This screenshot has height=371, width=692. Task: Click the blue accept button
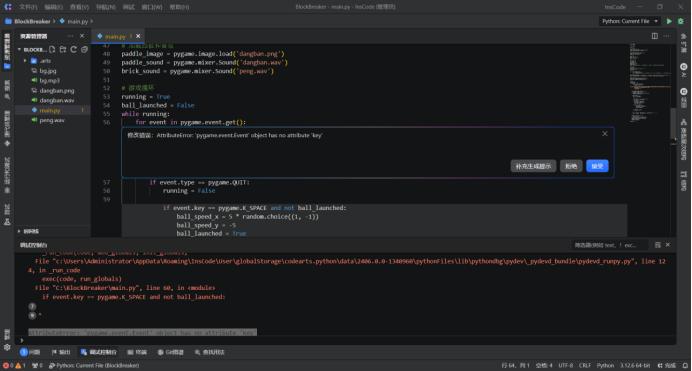point(597,166)
